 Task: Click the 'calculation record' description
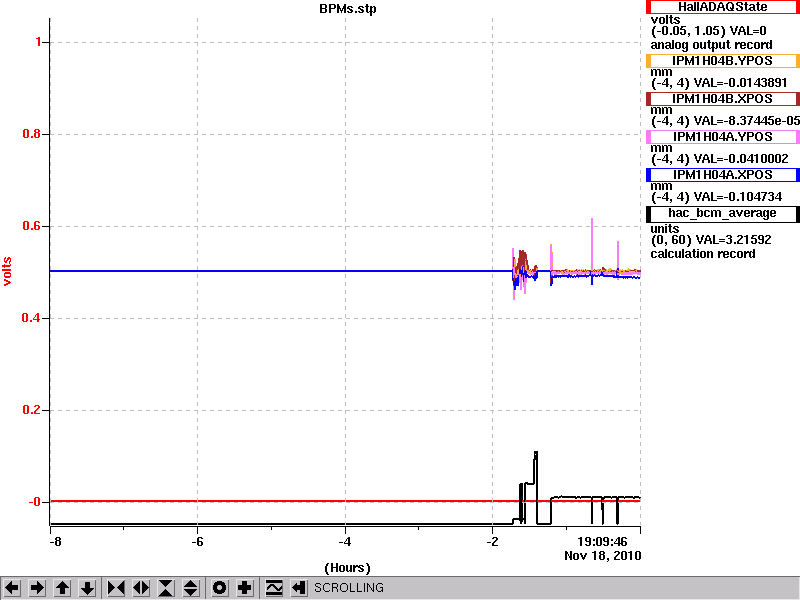tap(703, 254)
